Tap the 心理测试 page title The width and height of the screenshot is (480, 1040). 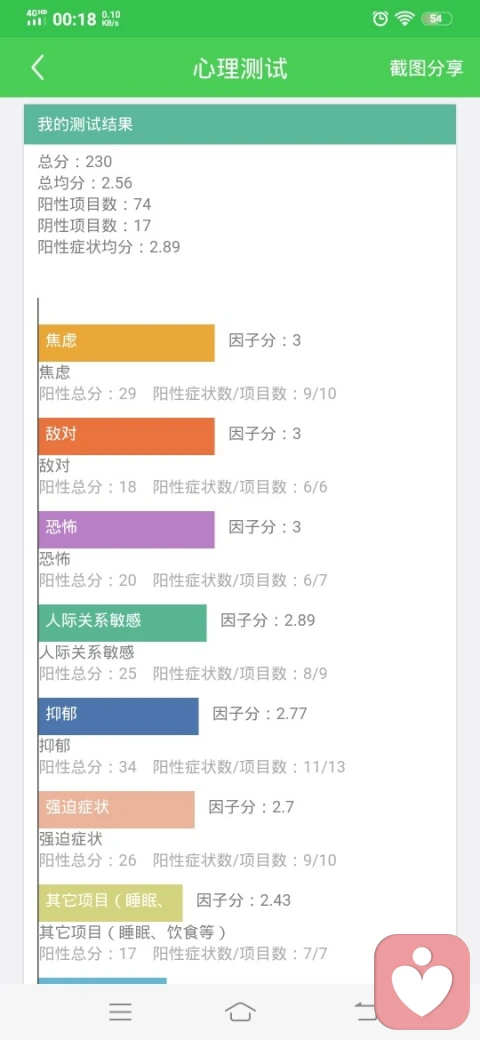[240, 68]
